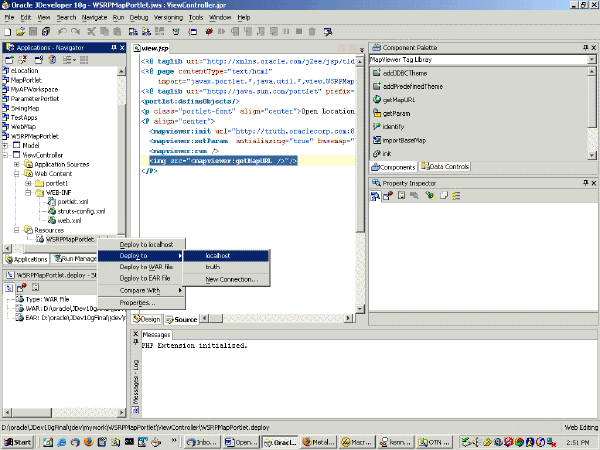Open the File menu
The height and width of the screenshot is (450, 600).
pyautogui.click(x=9, y=18)
